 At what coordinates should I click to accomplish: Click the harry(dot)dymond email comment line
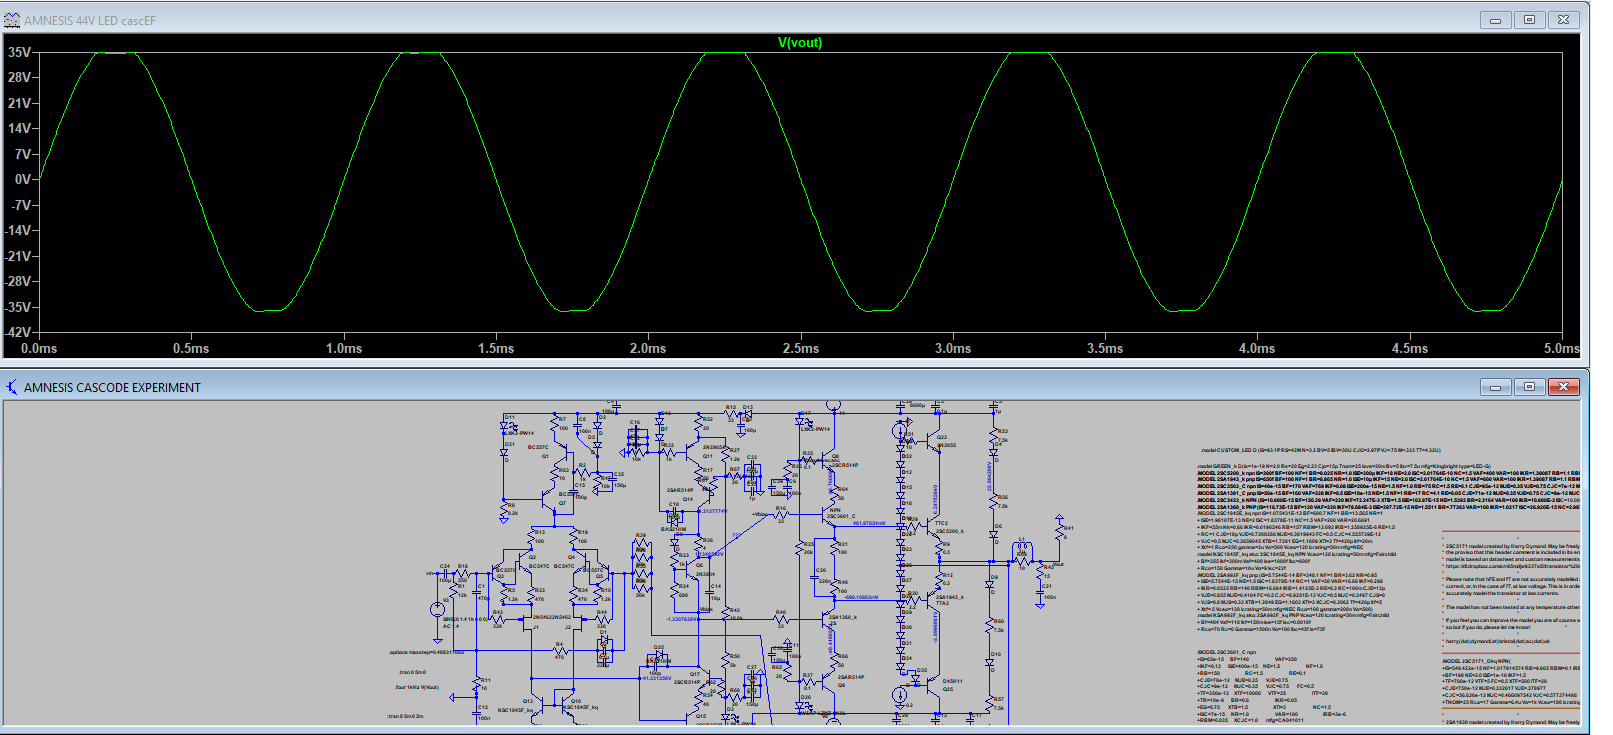pos(1497,641)
